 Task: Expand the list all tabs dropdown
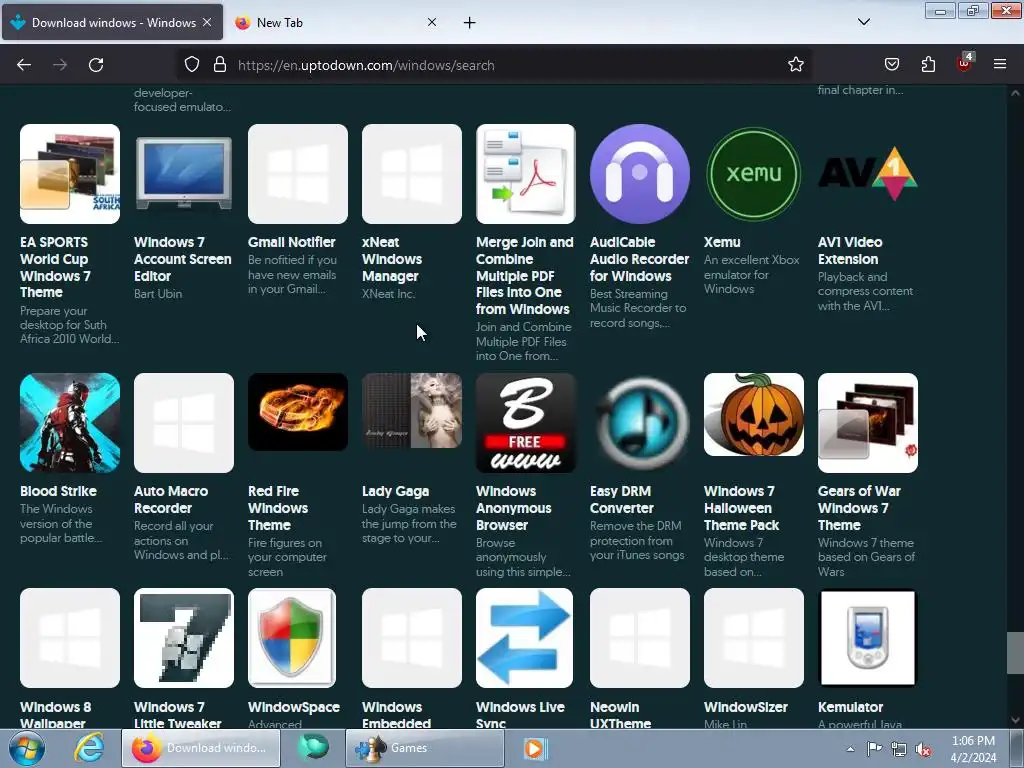coord(863,22)
